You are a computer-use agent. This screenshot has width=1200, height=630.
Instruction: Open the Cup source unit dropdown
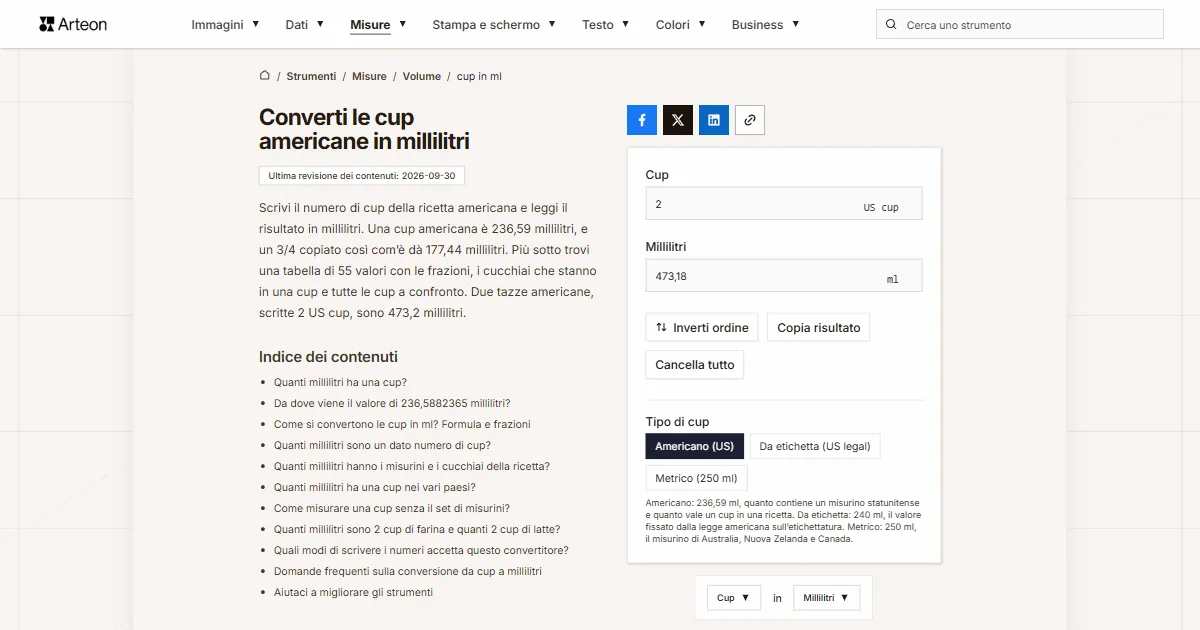(734, 598)
